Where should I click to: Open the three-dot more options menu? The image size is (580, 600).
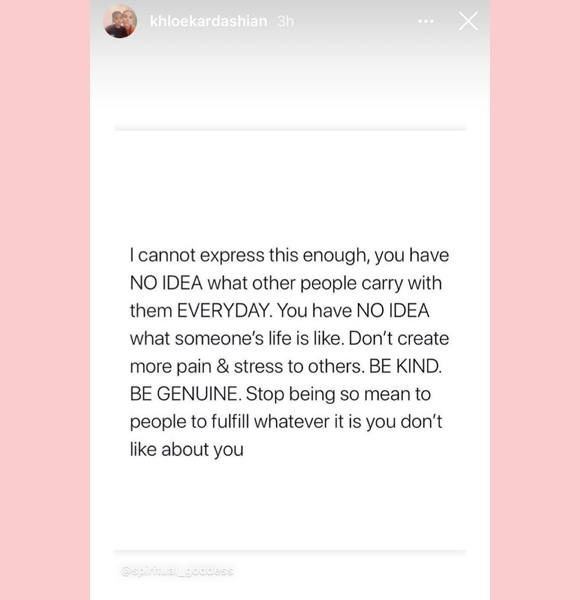(426, 21)
